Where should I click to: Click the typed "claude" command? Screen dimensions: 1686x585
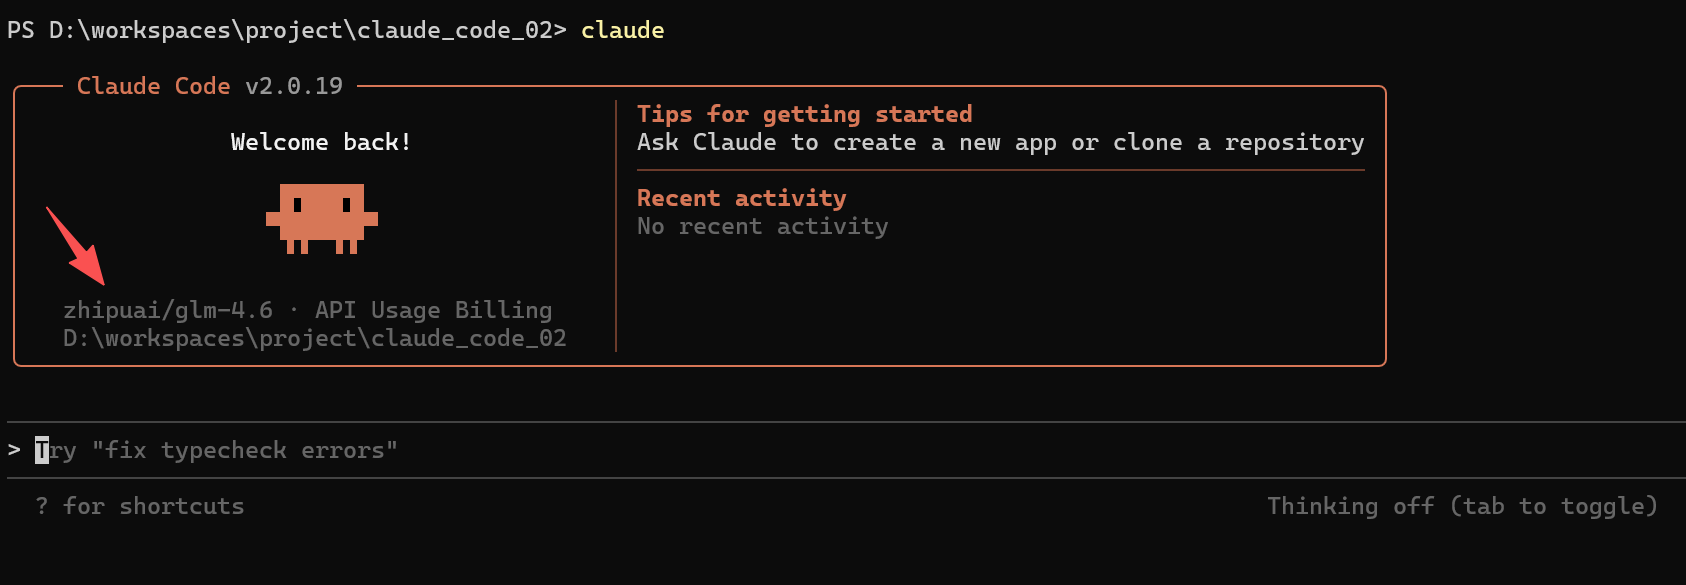pos(622,30)
